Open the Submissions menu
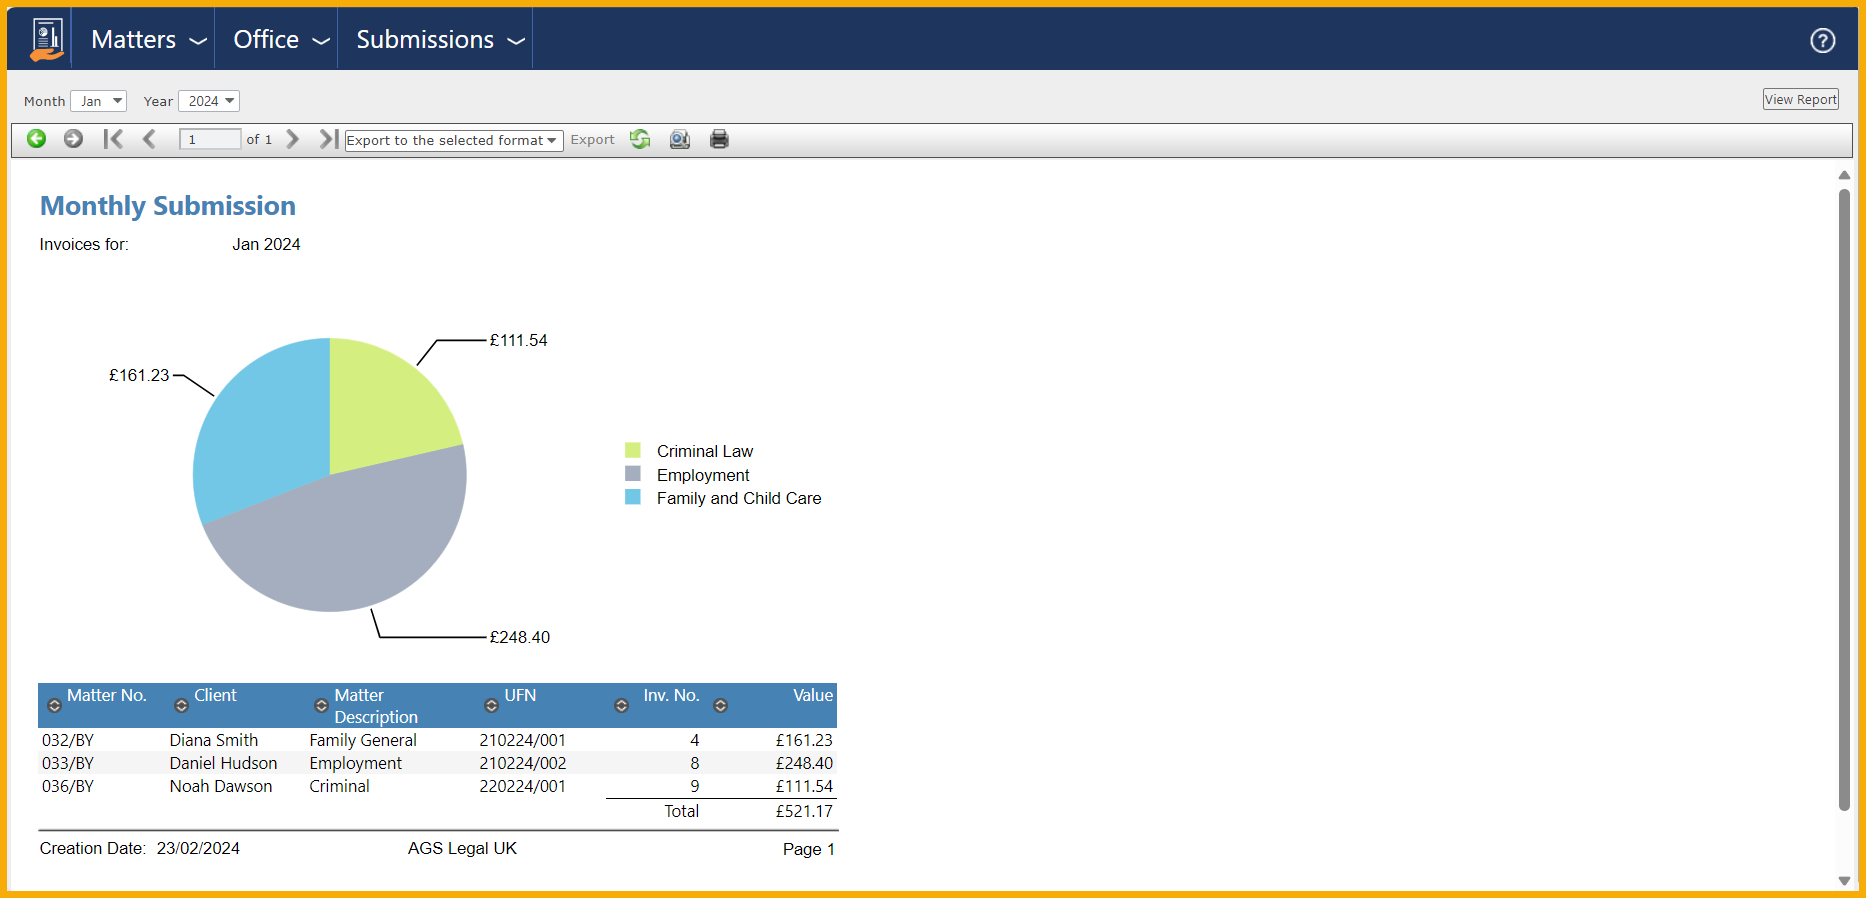 (438, 40)
